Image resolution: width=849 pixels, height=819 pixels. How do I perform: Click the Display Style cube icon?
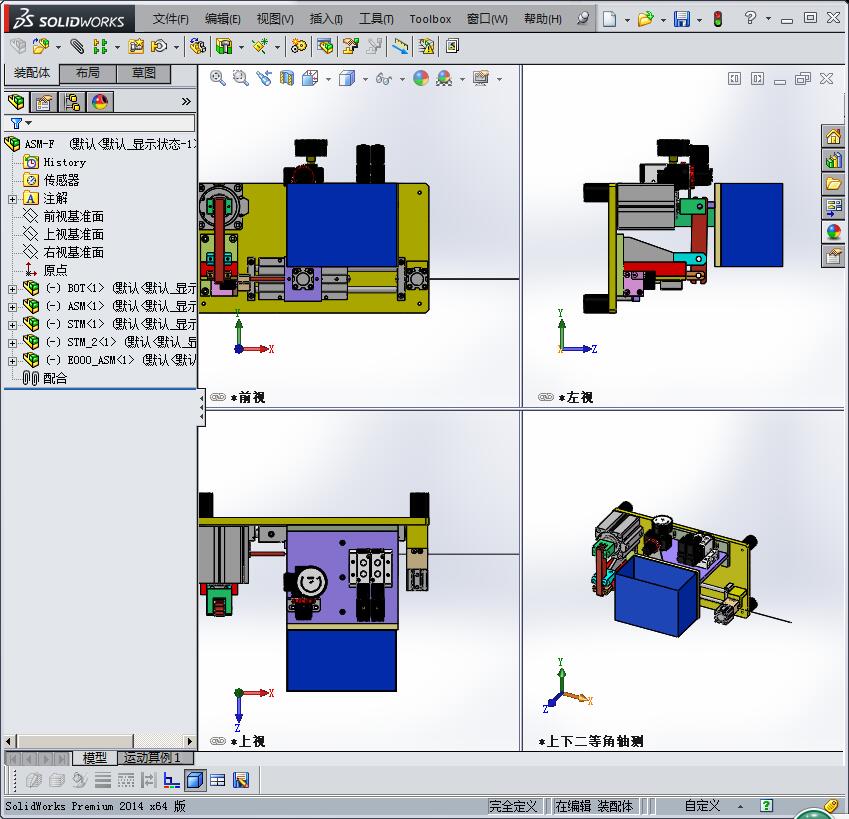(347, 78)
